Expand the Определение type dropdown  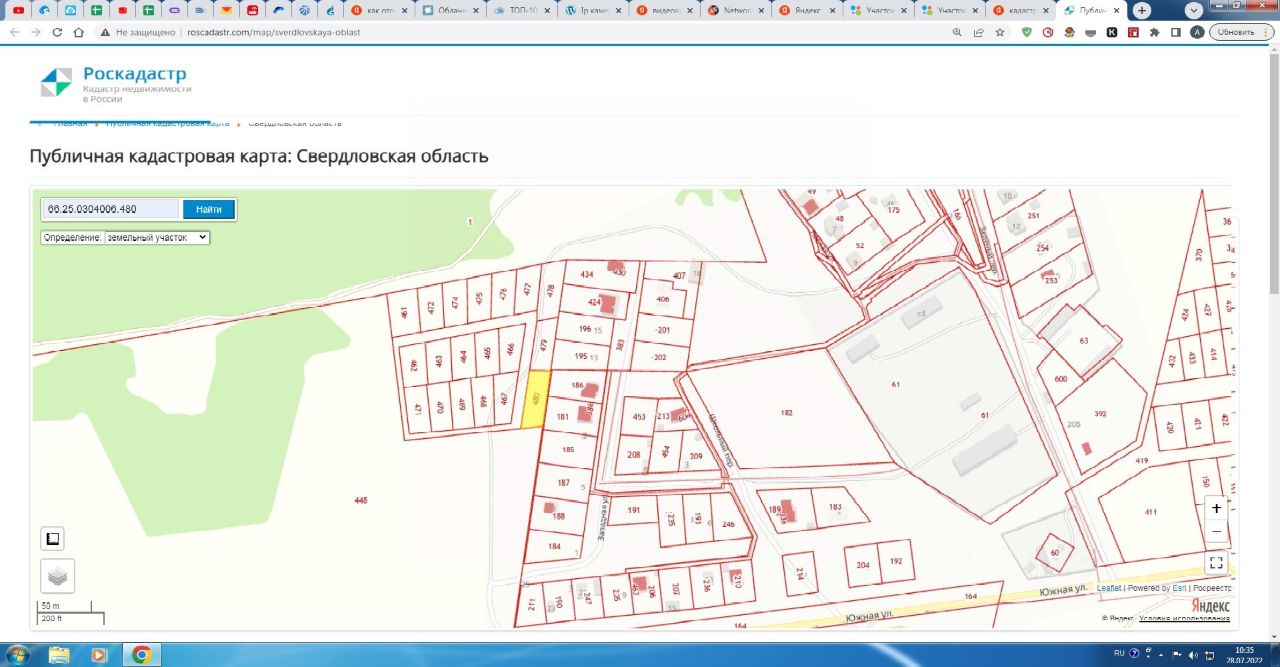tap(156, 238)
